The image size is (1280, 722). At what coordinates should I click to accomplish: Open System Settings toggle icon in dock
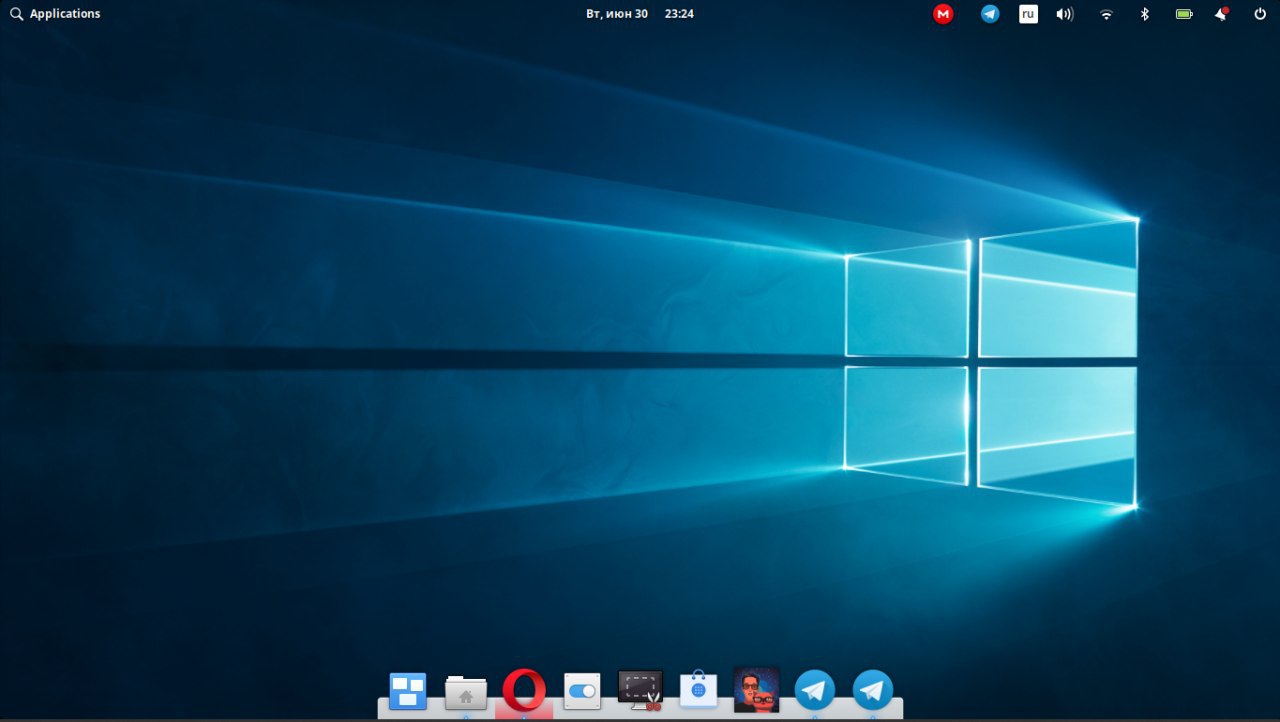[582, 691]
